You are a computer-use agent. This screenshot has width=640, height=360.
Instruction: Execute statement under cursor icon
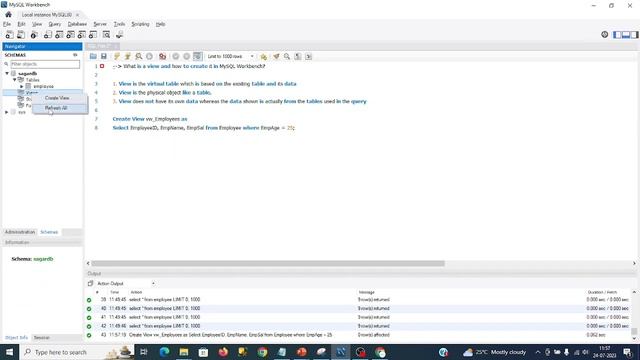tap(127, 56)
